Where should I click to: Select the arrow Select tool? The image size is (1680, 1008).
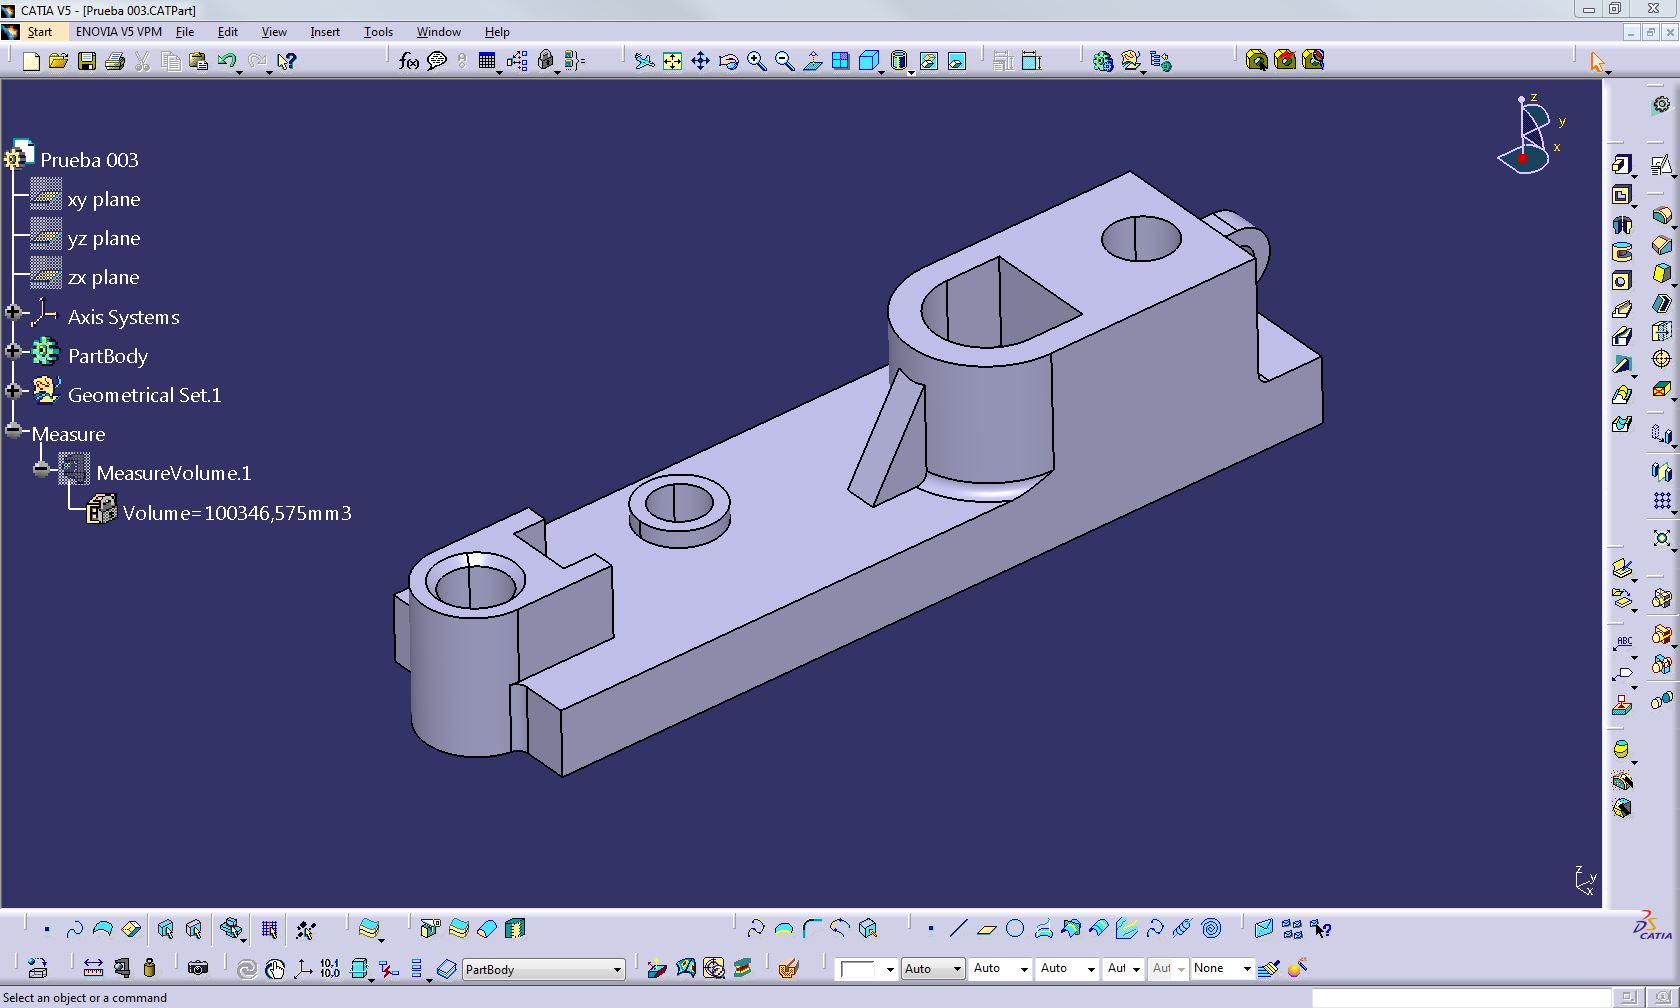pos(1597,62)
